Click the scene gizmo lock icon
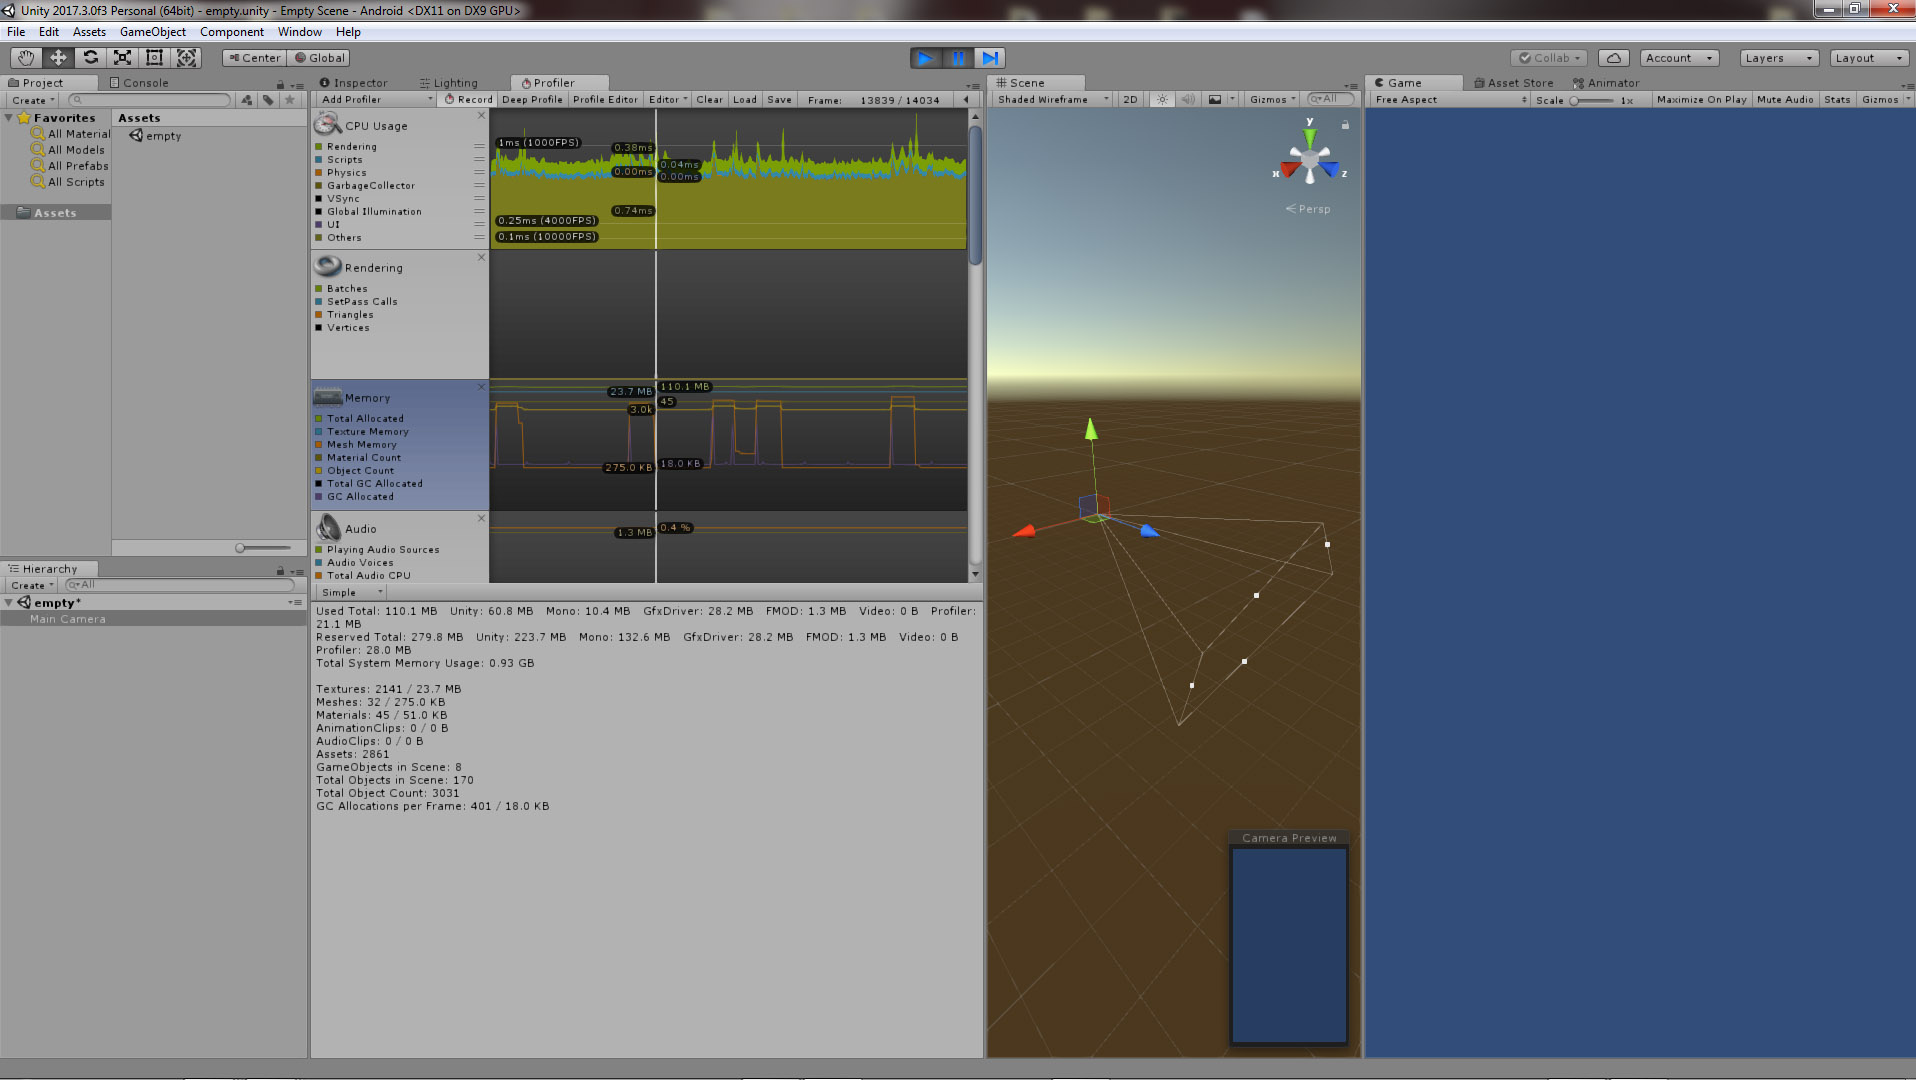 click(x=1345, y=125)
